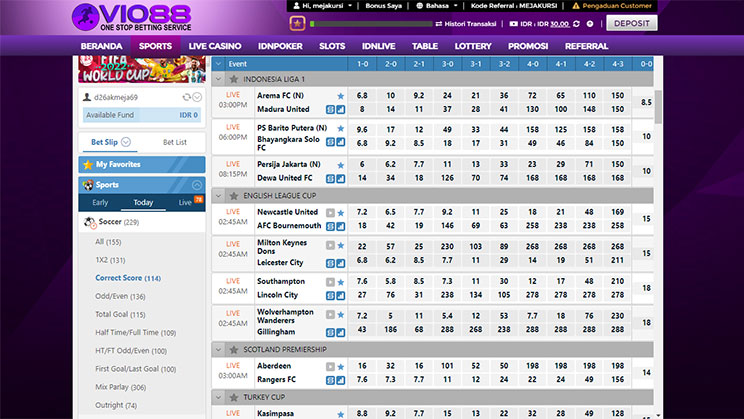Click dollar icon for Bhayangkara Solo match

click(330, 142)
